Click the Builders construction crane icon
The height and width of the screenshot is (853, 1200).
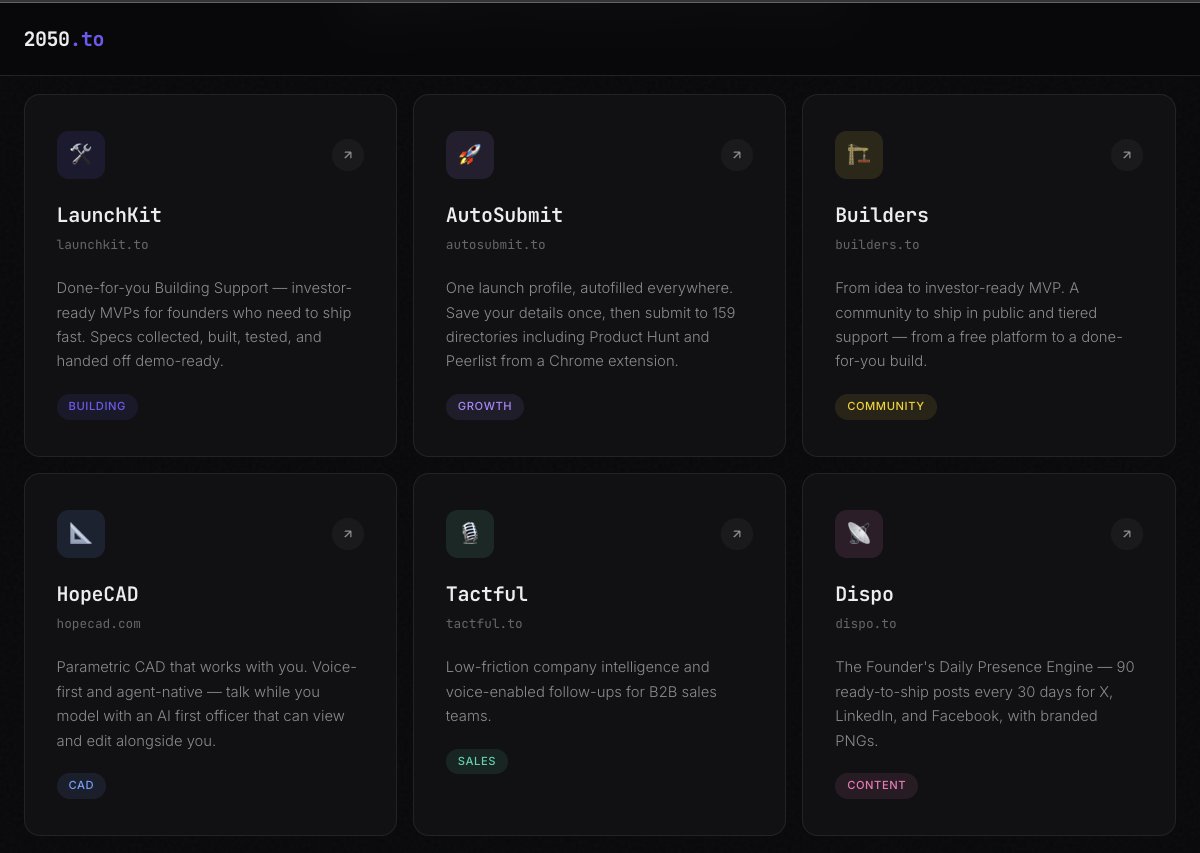click(859, 155)
